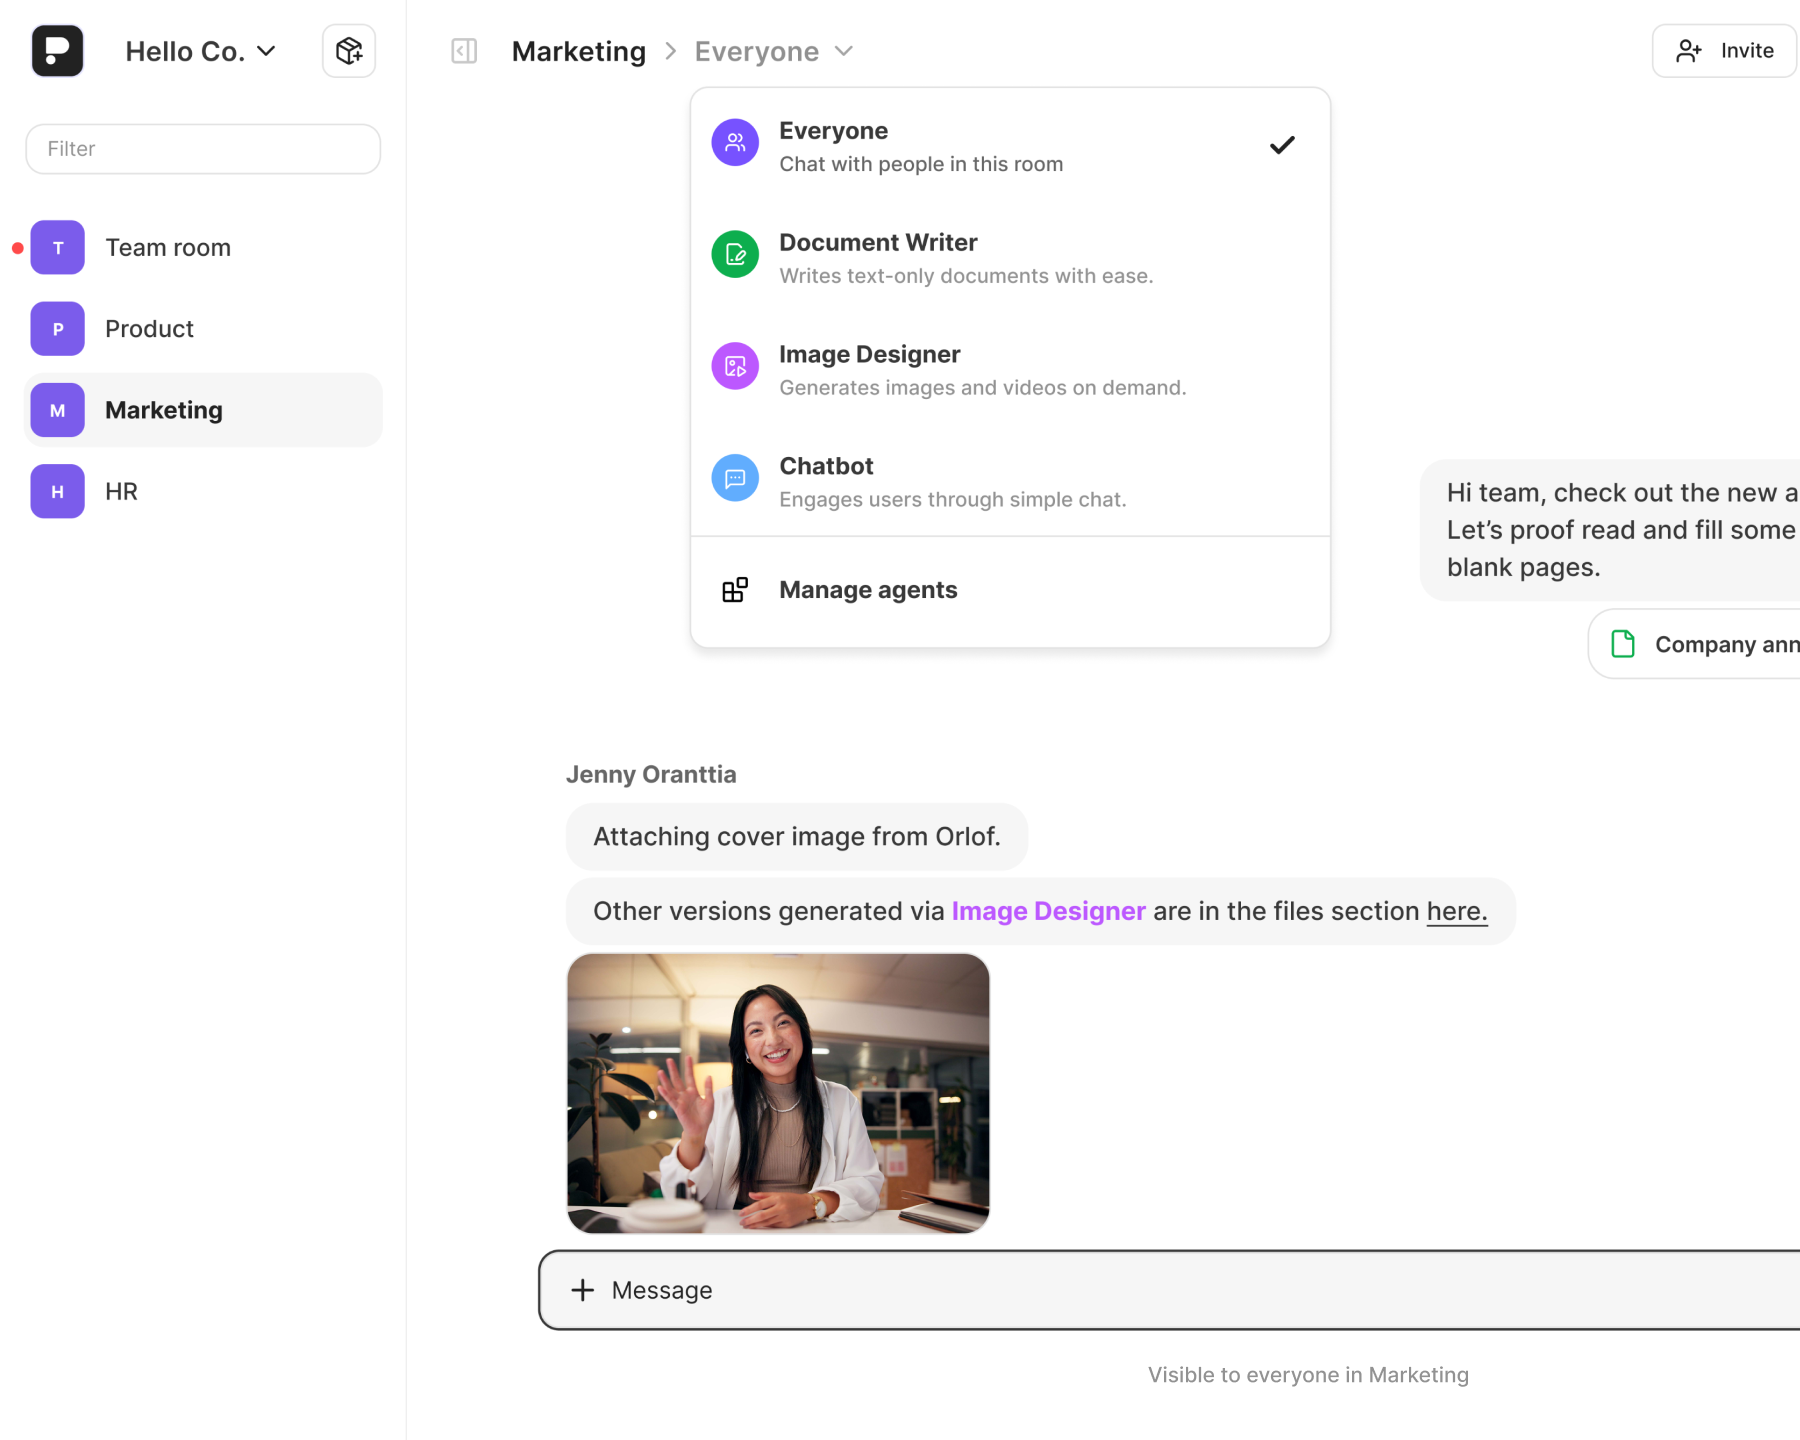Click the Marketing breadcrumb title
Image resolution: width=1800 pixels, height=1440 pixels.
tap(579, 51)
